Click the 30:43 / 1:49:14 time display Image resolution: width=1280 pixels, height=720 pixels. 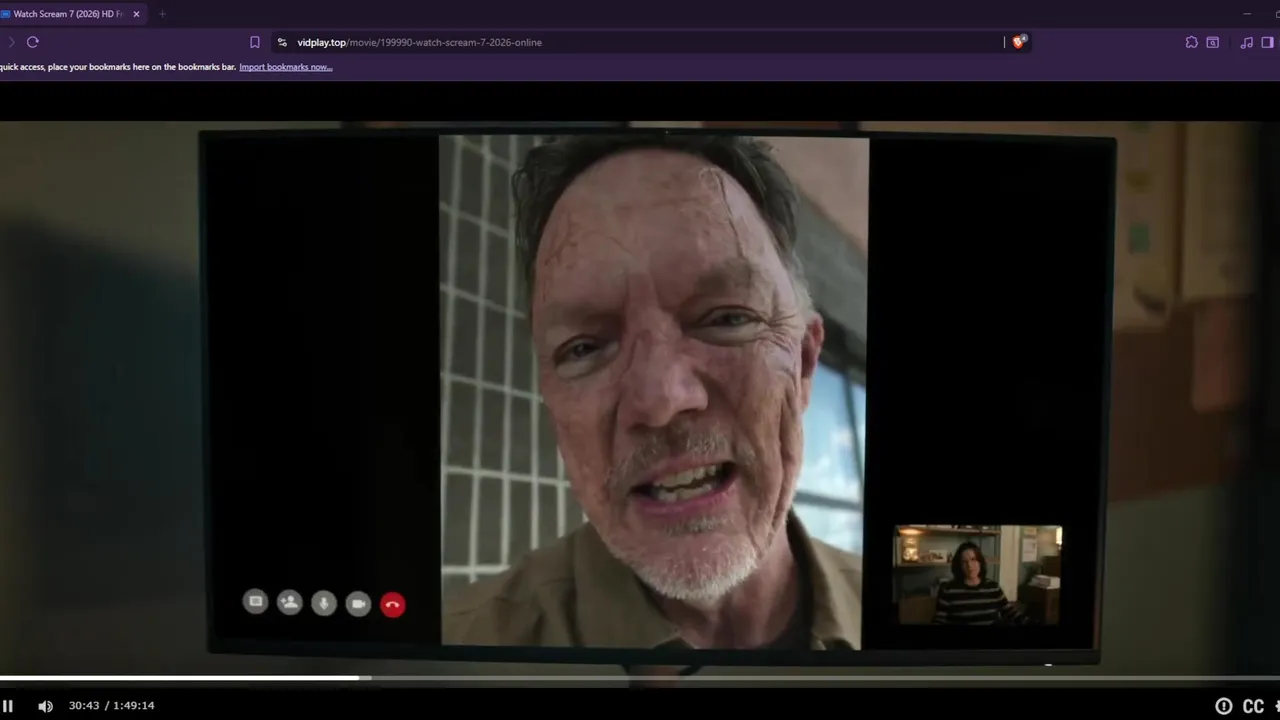coord(111,706)
